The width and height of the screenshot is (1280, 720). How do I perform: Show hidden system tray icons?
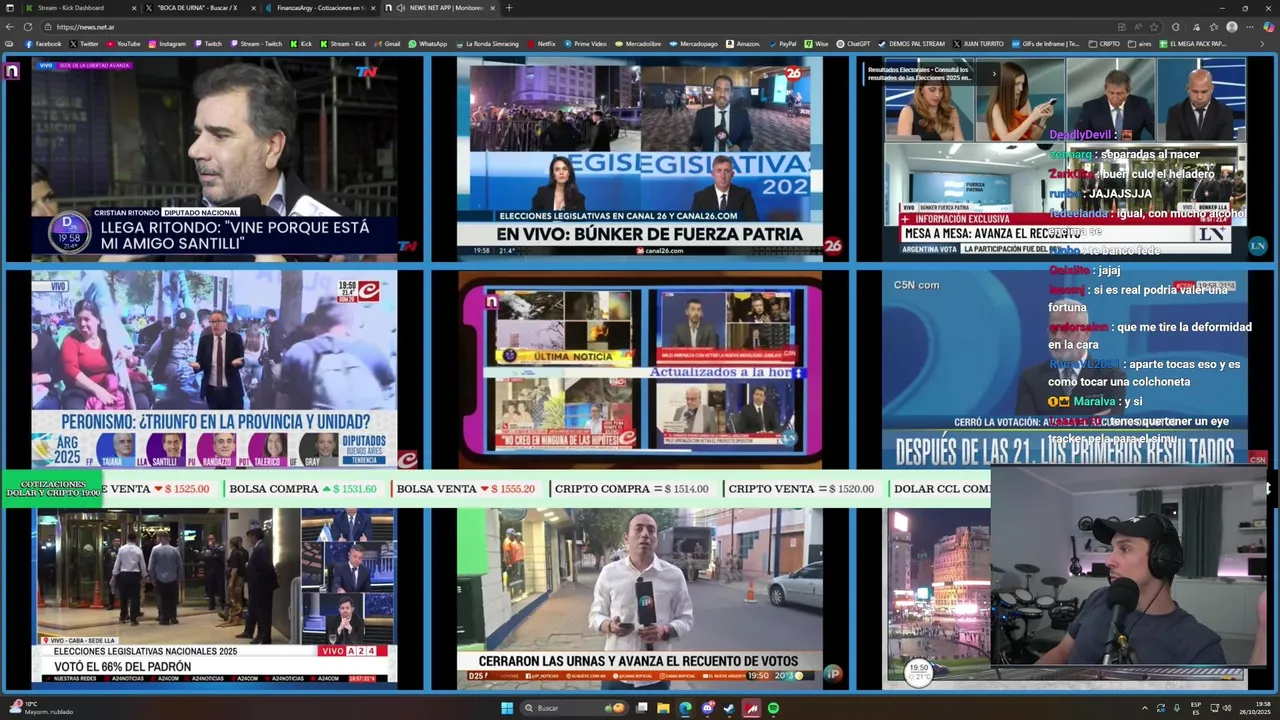[x=1145, y=708]
